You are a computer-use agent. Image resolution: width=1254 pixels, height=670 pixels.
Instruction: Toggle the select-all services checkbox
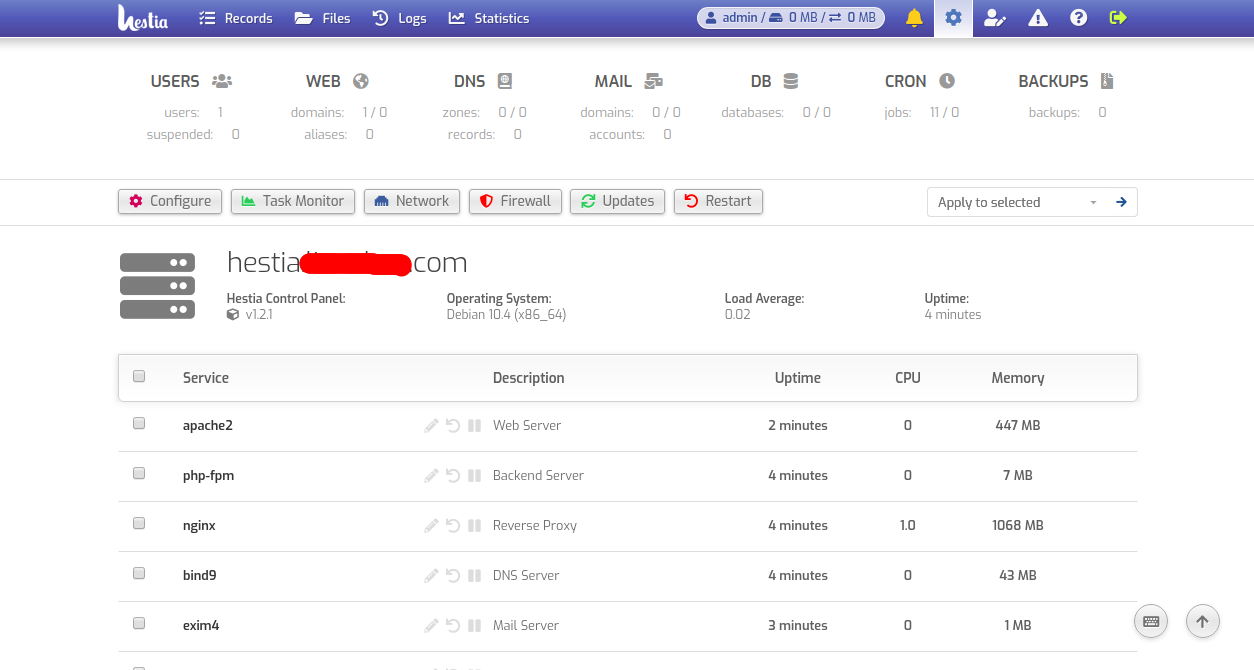tap(139, 377)
